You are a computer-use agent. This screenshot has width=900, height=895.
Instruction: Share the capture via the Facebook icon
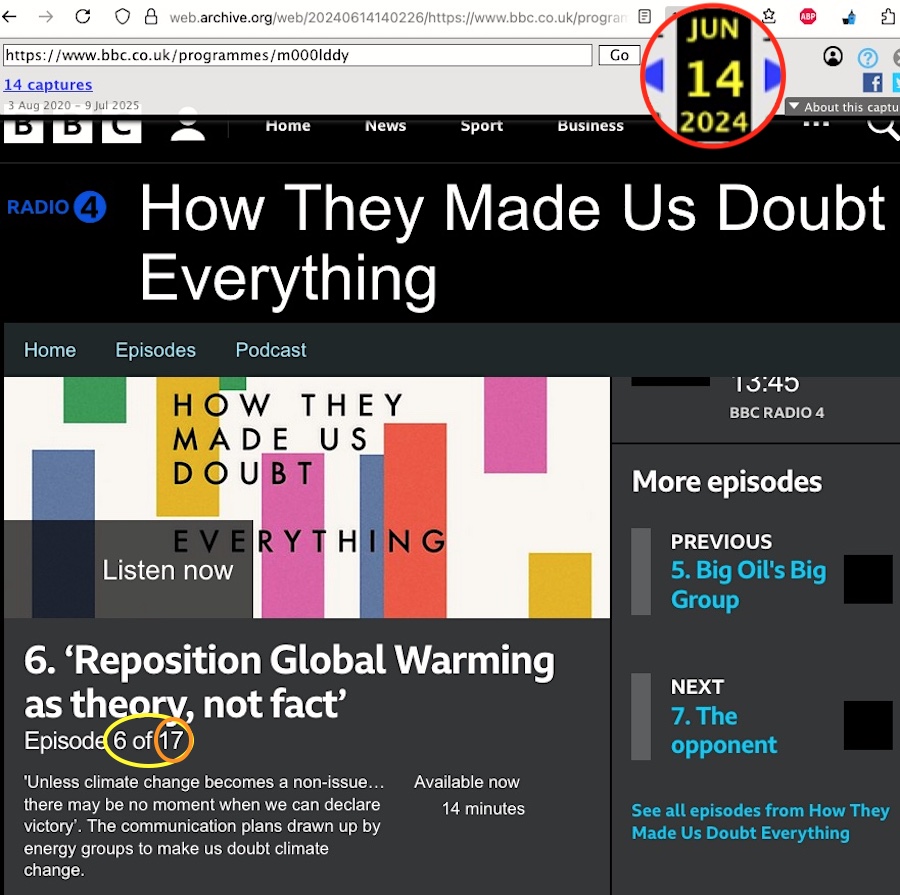coord(872,83)
